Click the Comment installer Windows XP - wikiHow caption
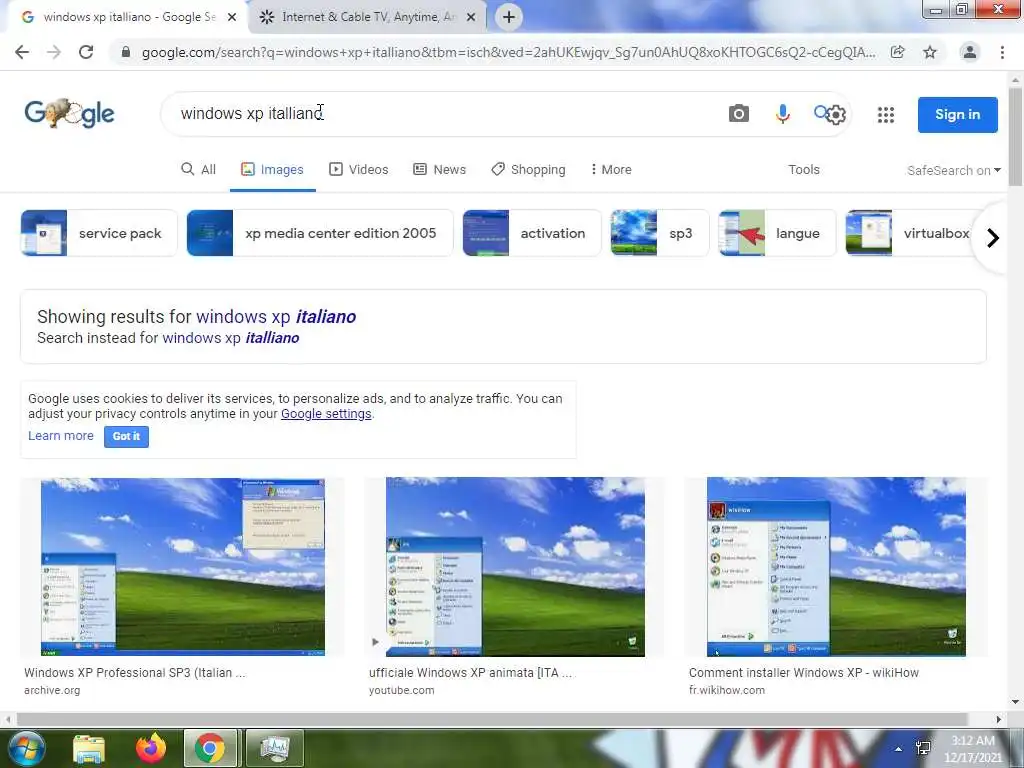Viewport: 1024px width, 768px height. tap(803, 673)
